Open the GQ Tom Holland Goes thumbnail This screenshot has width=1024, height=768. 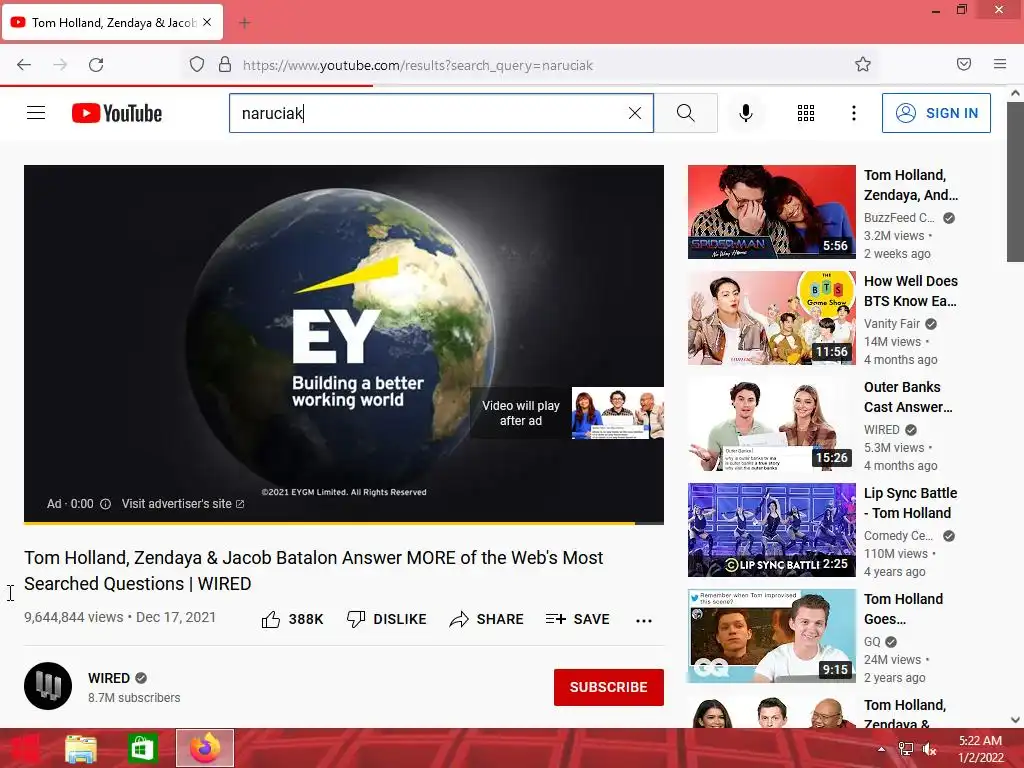pyautogui.click(x=771, y=635)
